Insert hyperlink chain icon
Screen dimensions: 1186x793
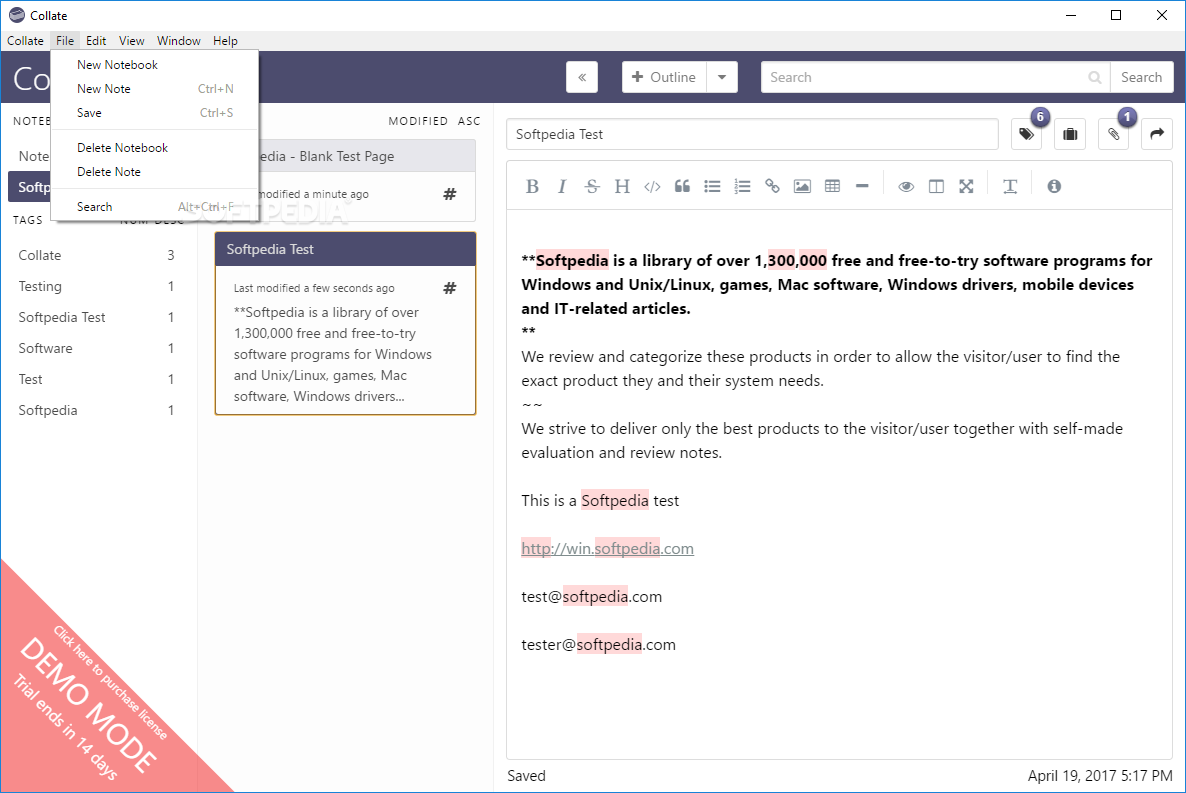(772, 186)
